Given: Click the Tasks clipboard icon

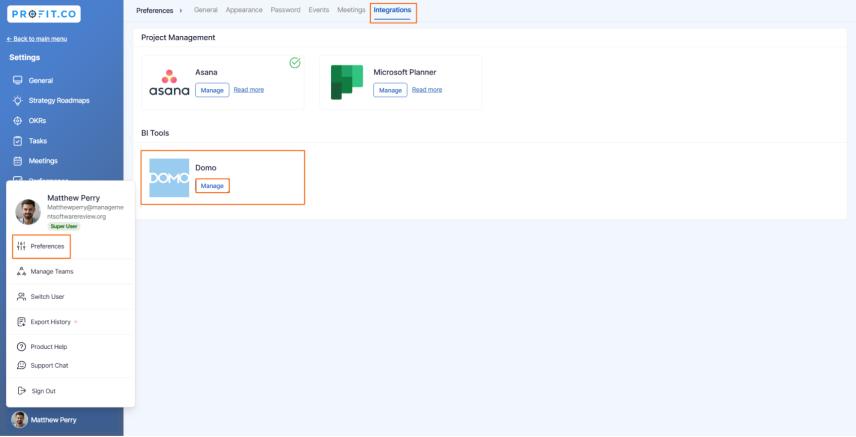Looking at the screenshot, I should click(17, 141).
